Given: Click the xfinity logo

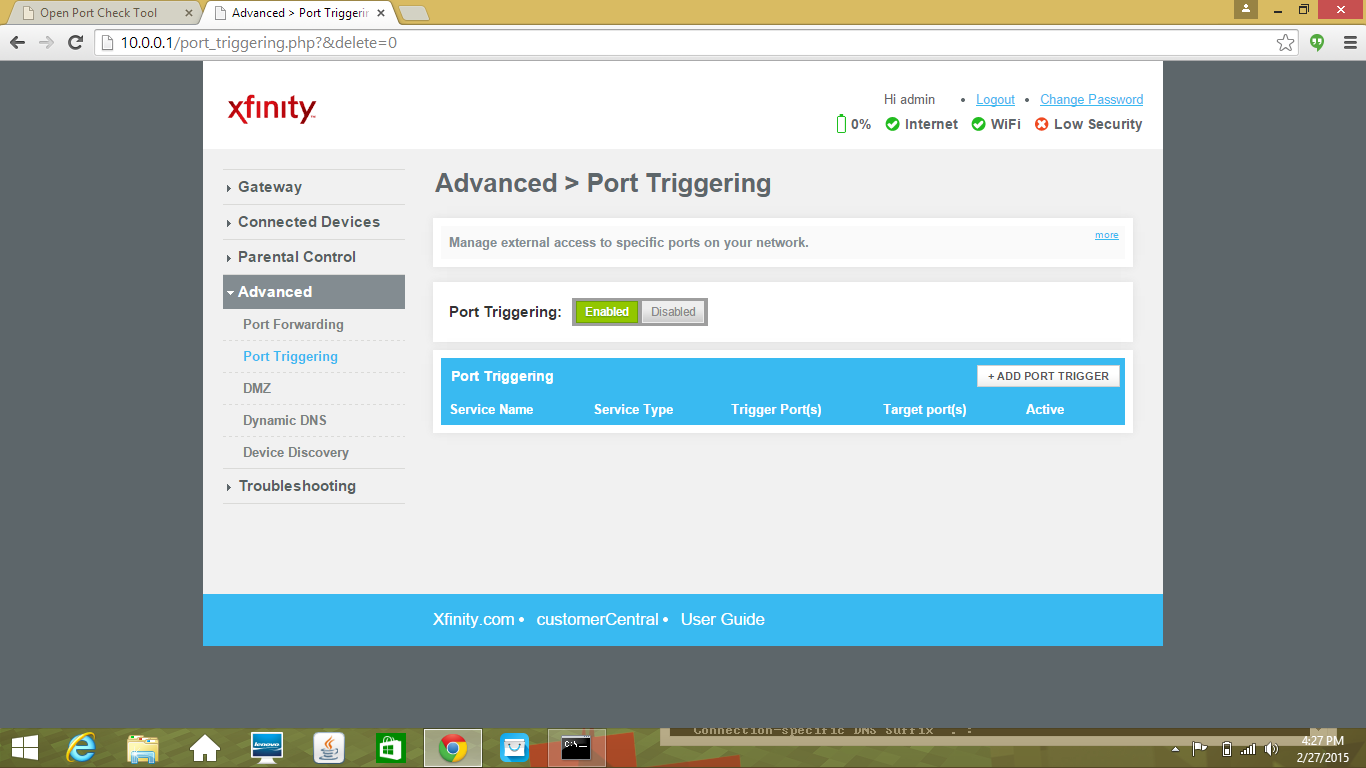Looking at the screenshot, I should click(x=271, y=108).
